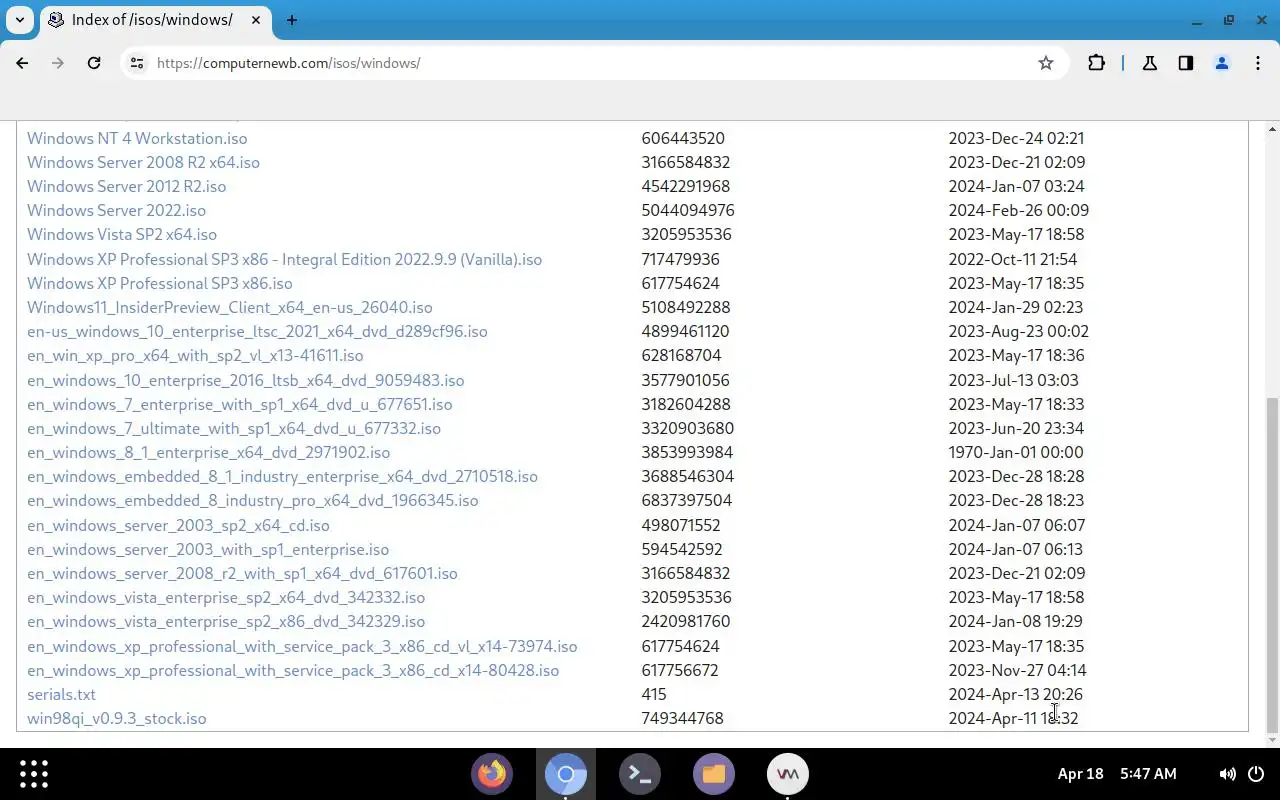1280x800 pixels.
Task: Select file size 749344768
Action: (x=683, y=718)
